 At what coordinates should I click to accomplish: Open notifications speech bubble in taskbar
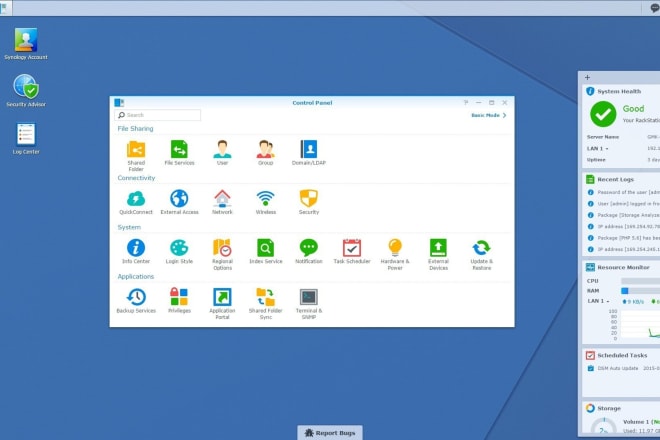tap(655, 8)
